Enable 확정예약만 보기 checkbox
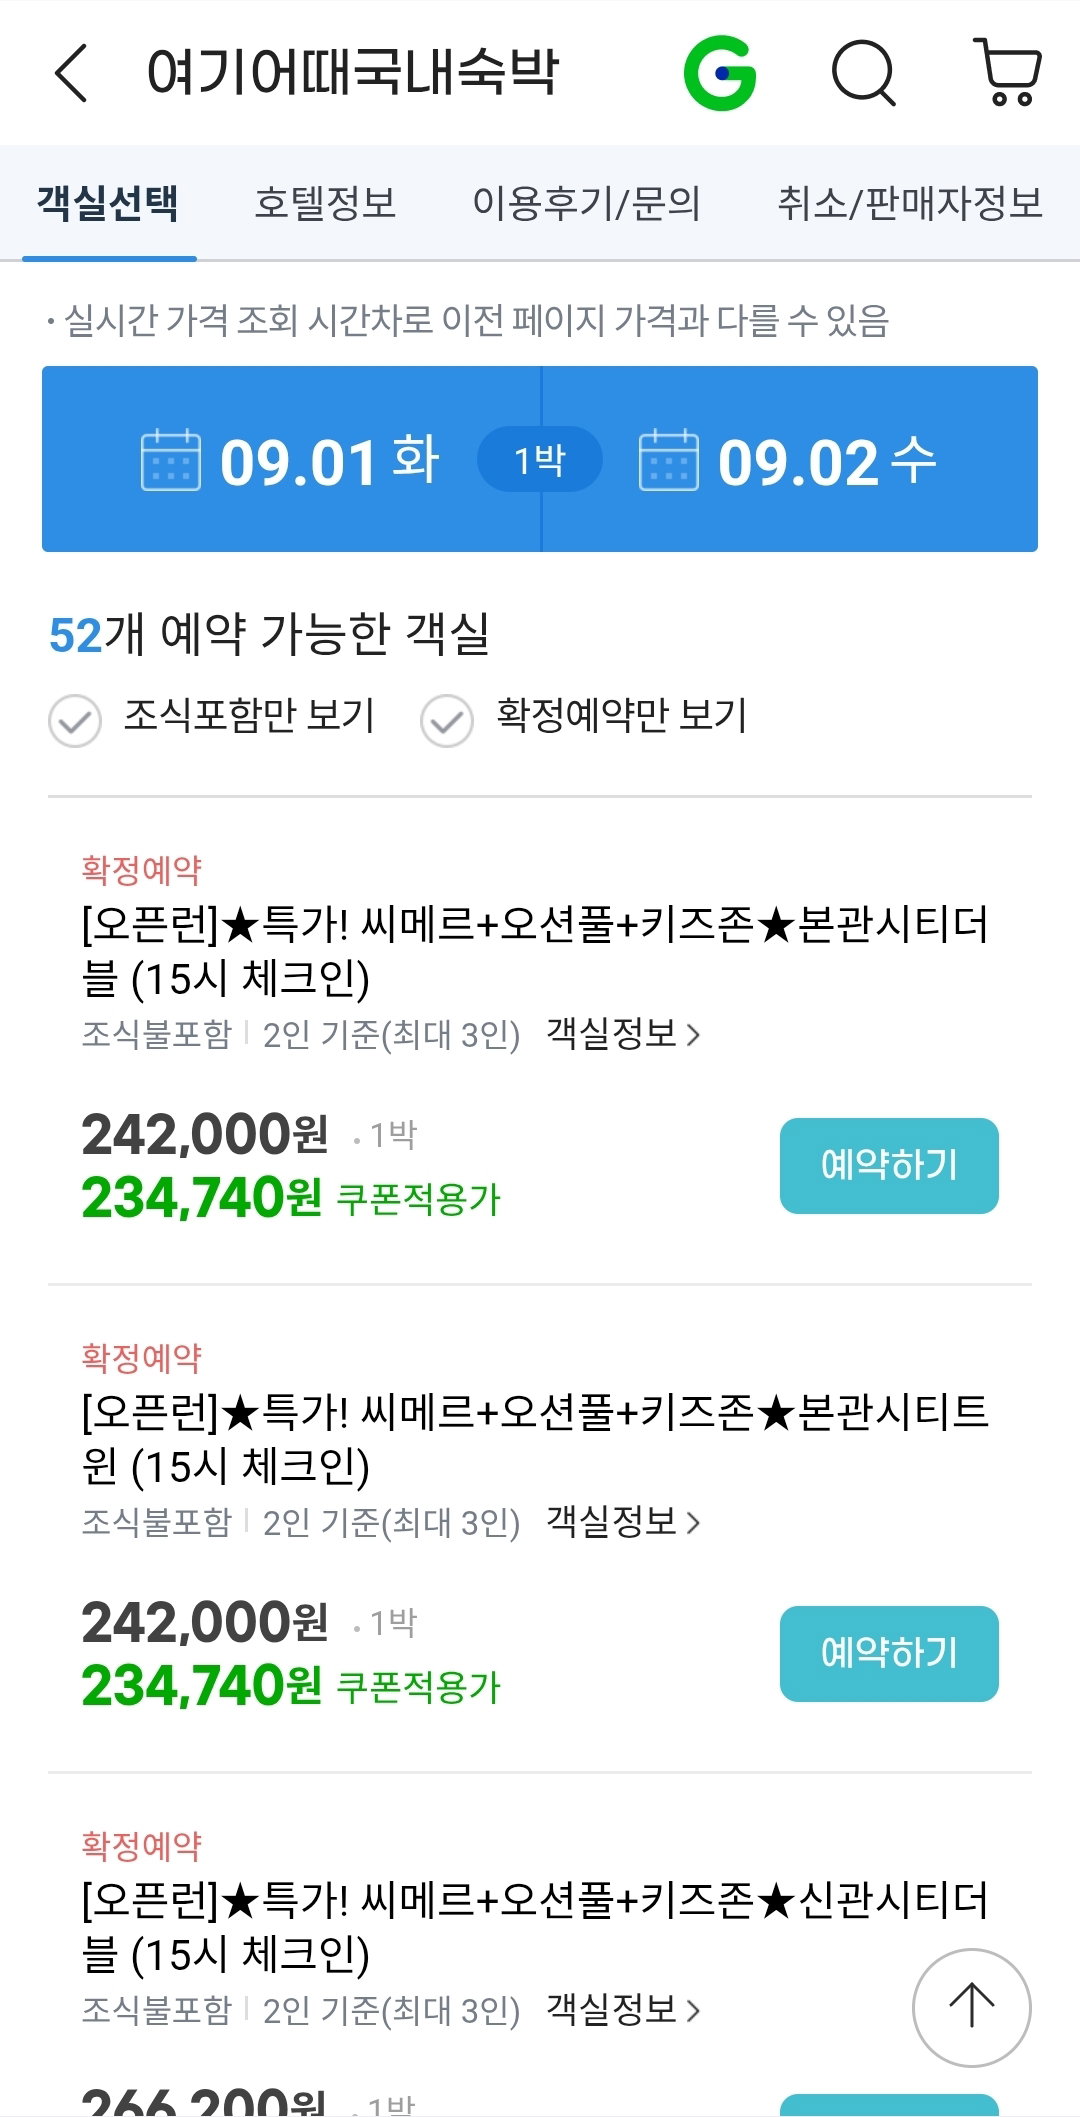The height and width of the screenshot is (2117, 1080). coord(447,721)
